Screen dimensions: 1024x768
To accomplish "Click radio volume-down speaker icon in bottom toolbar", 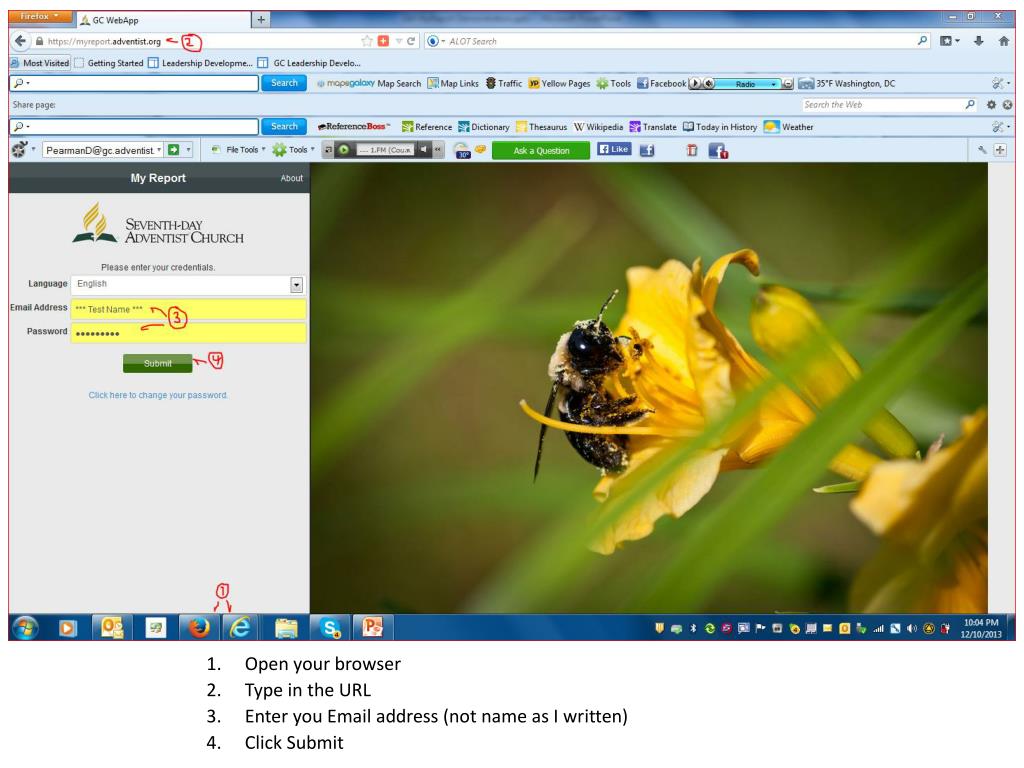I will click(424, 150).
